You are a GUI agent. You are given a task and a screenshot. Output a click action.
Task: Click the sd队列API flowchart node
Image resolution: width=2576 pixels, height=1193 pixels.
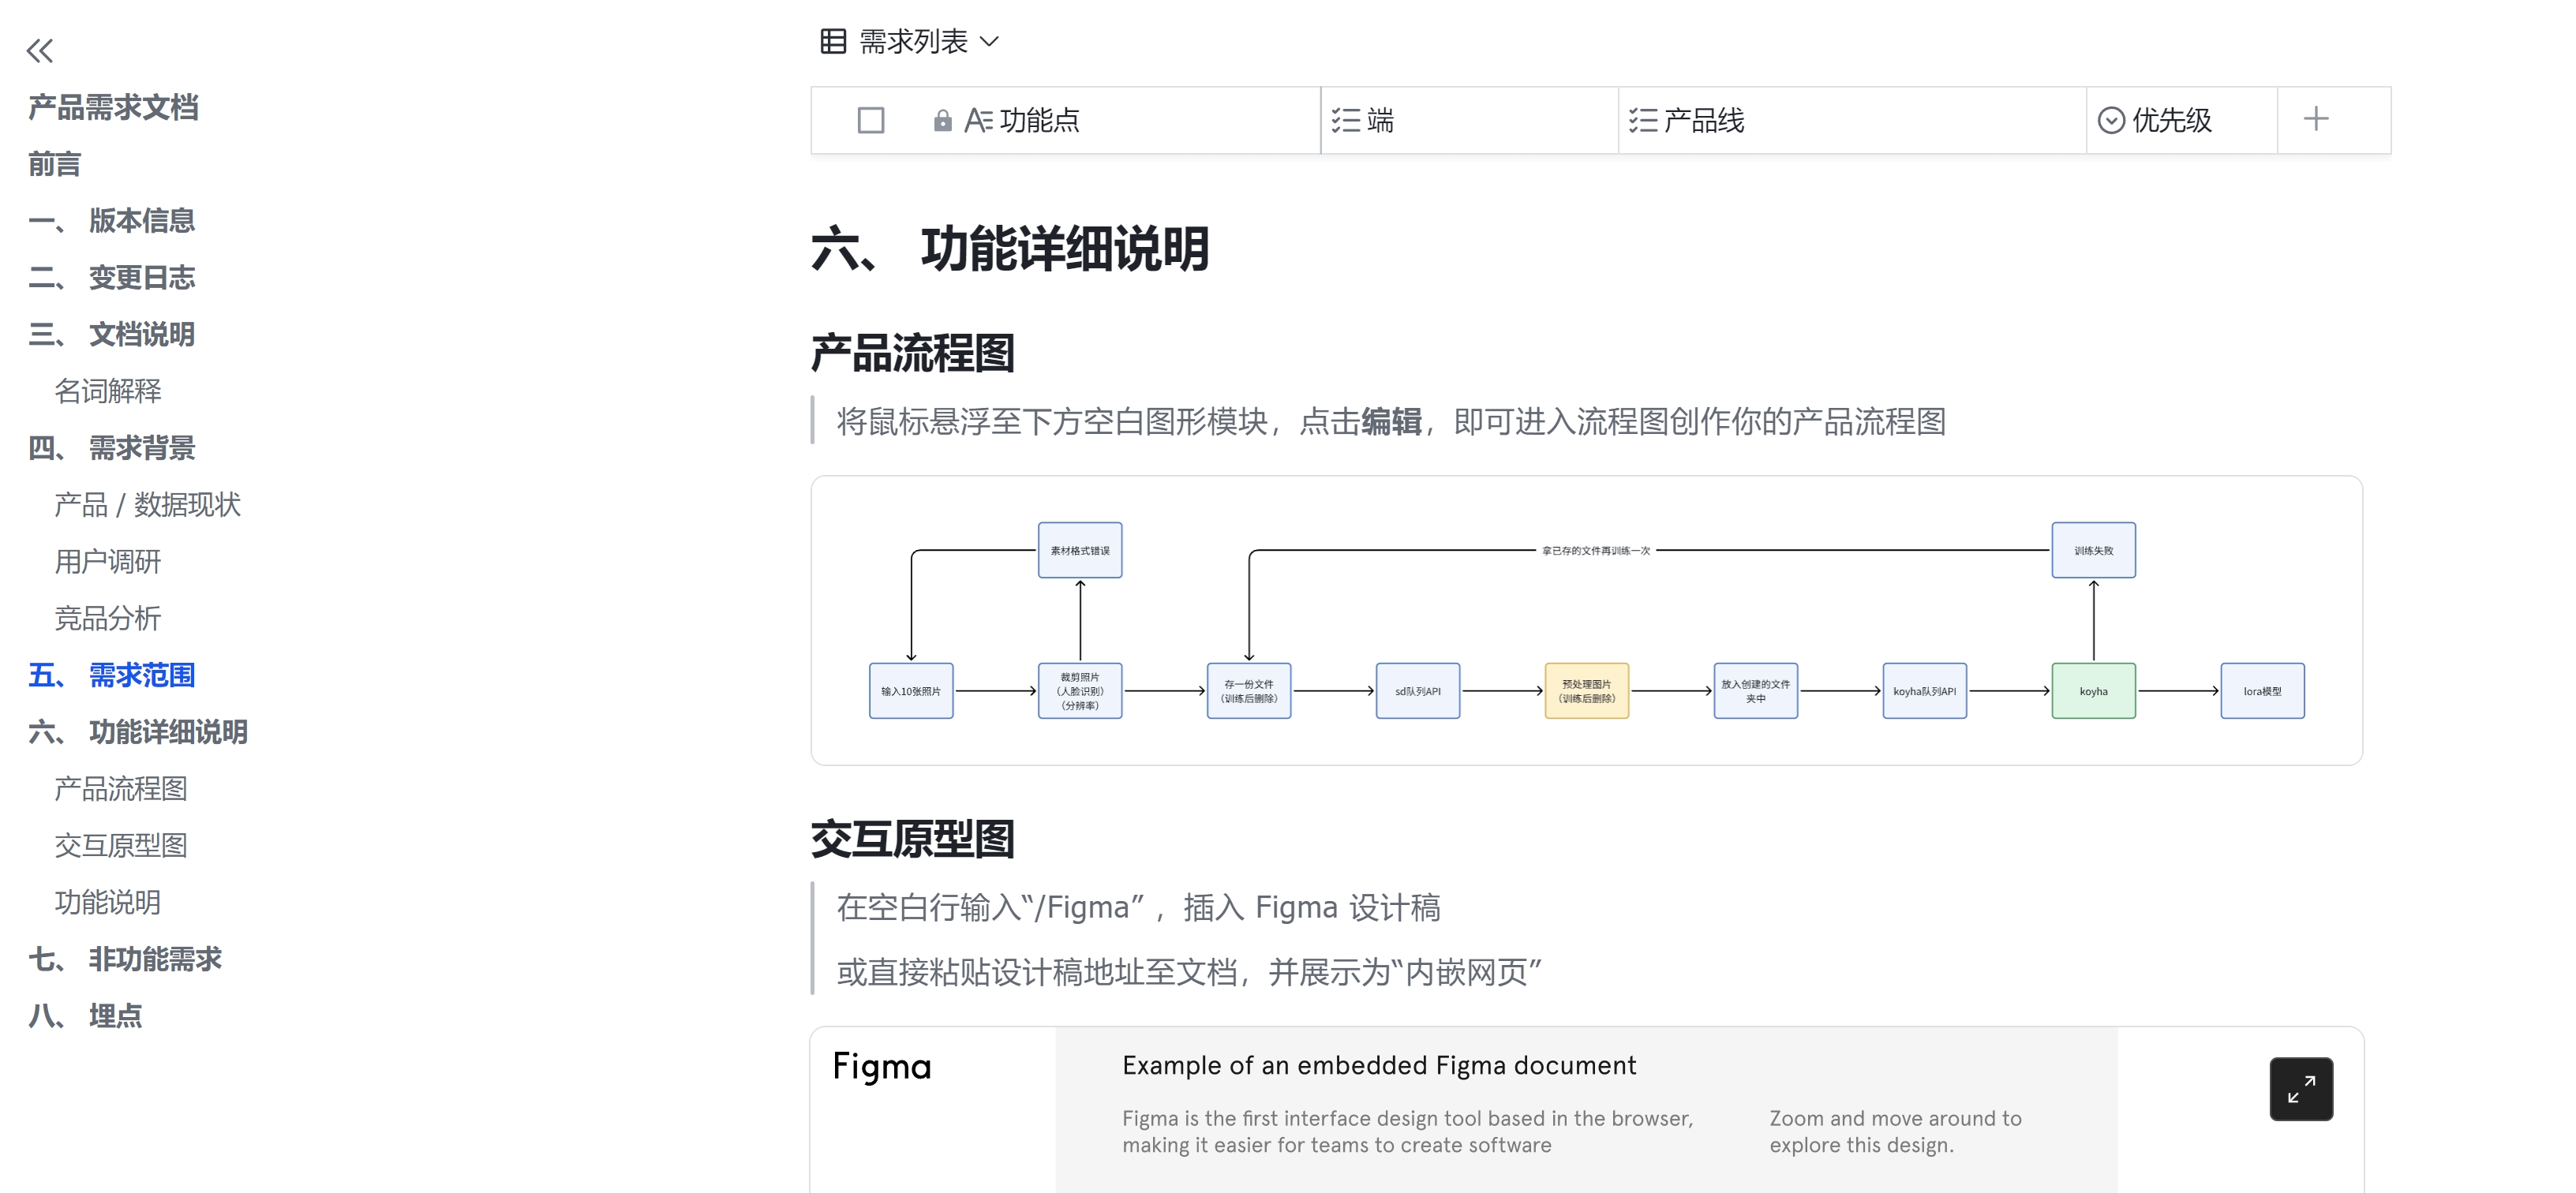[1418, 691]
